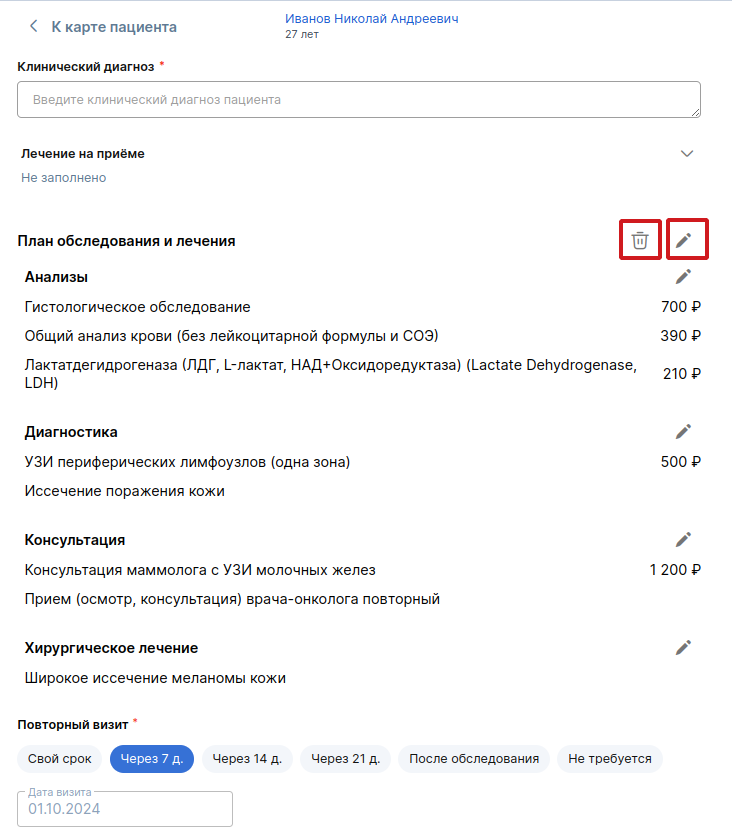
Task: Select the После обследования option
Action: (x=474, y=759)
